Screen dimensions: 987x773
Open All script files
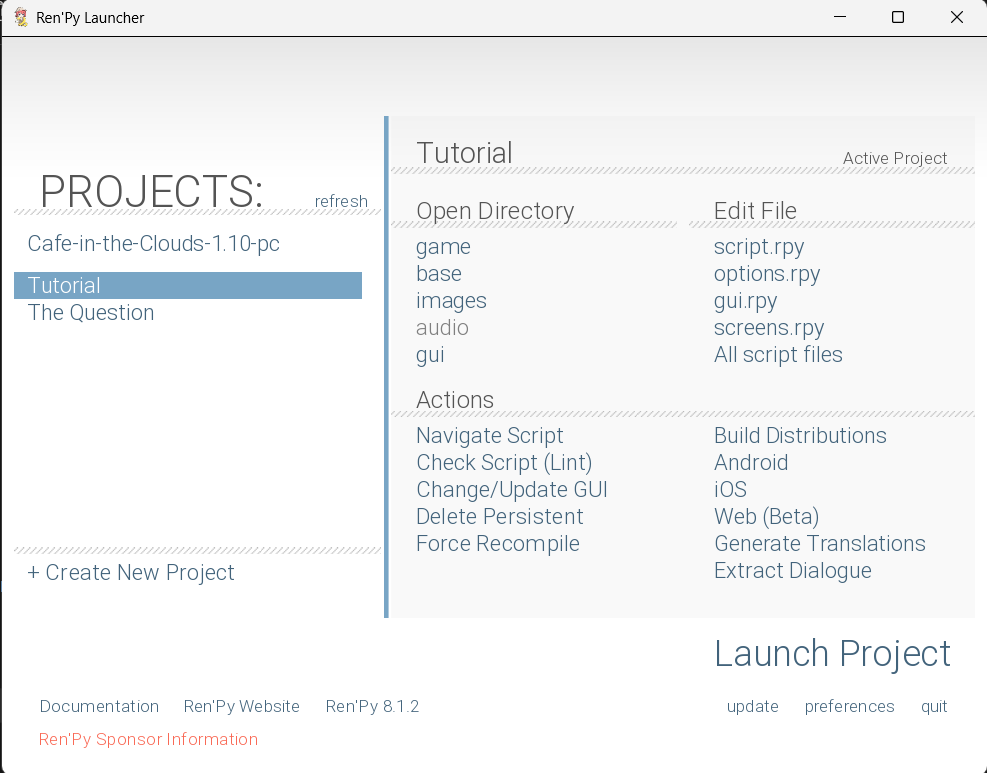[778, 355]
